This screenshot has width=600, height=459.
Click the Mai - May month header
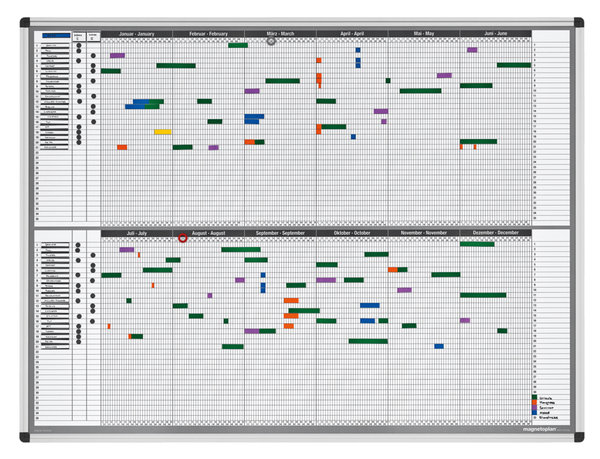tap(424, 33)
